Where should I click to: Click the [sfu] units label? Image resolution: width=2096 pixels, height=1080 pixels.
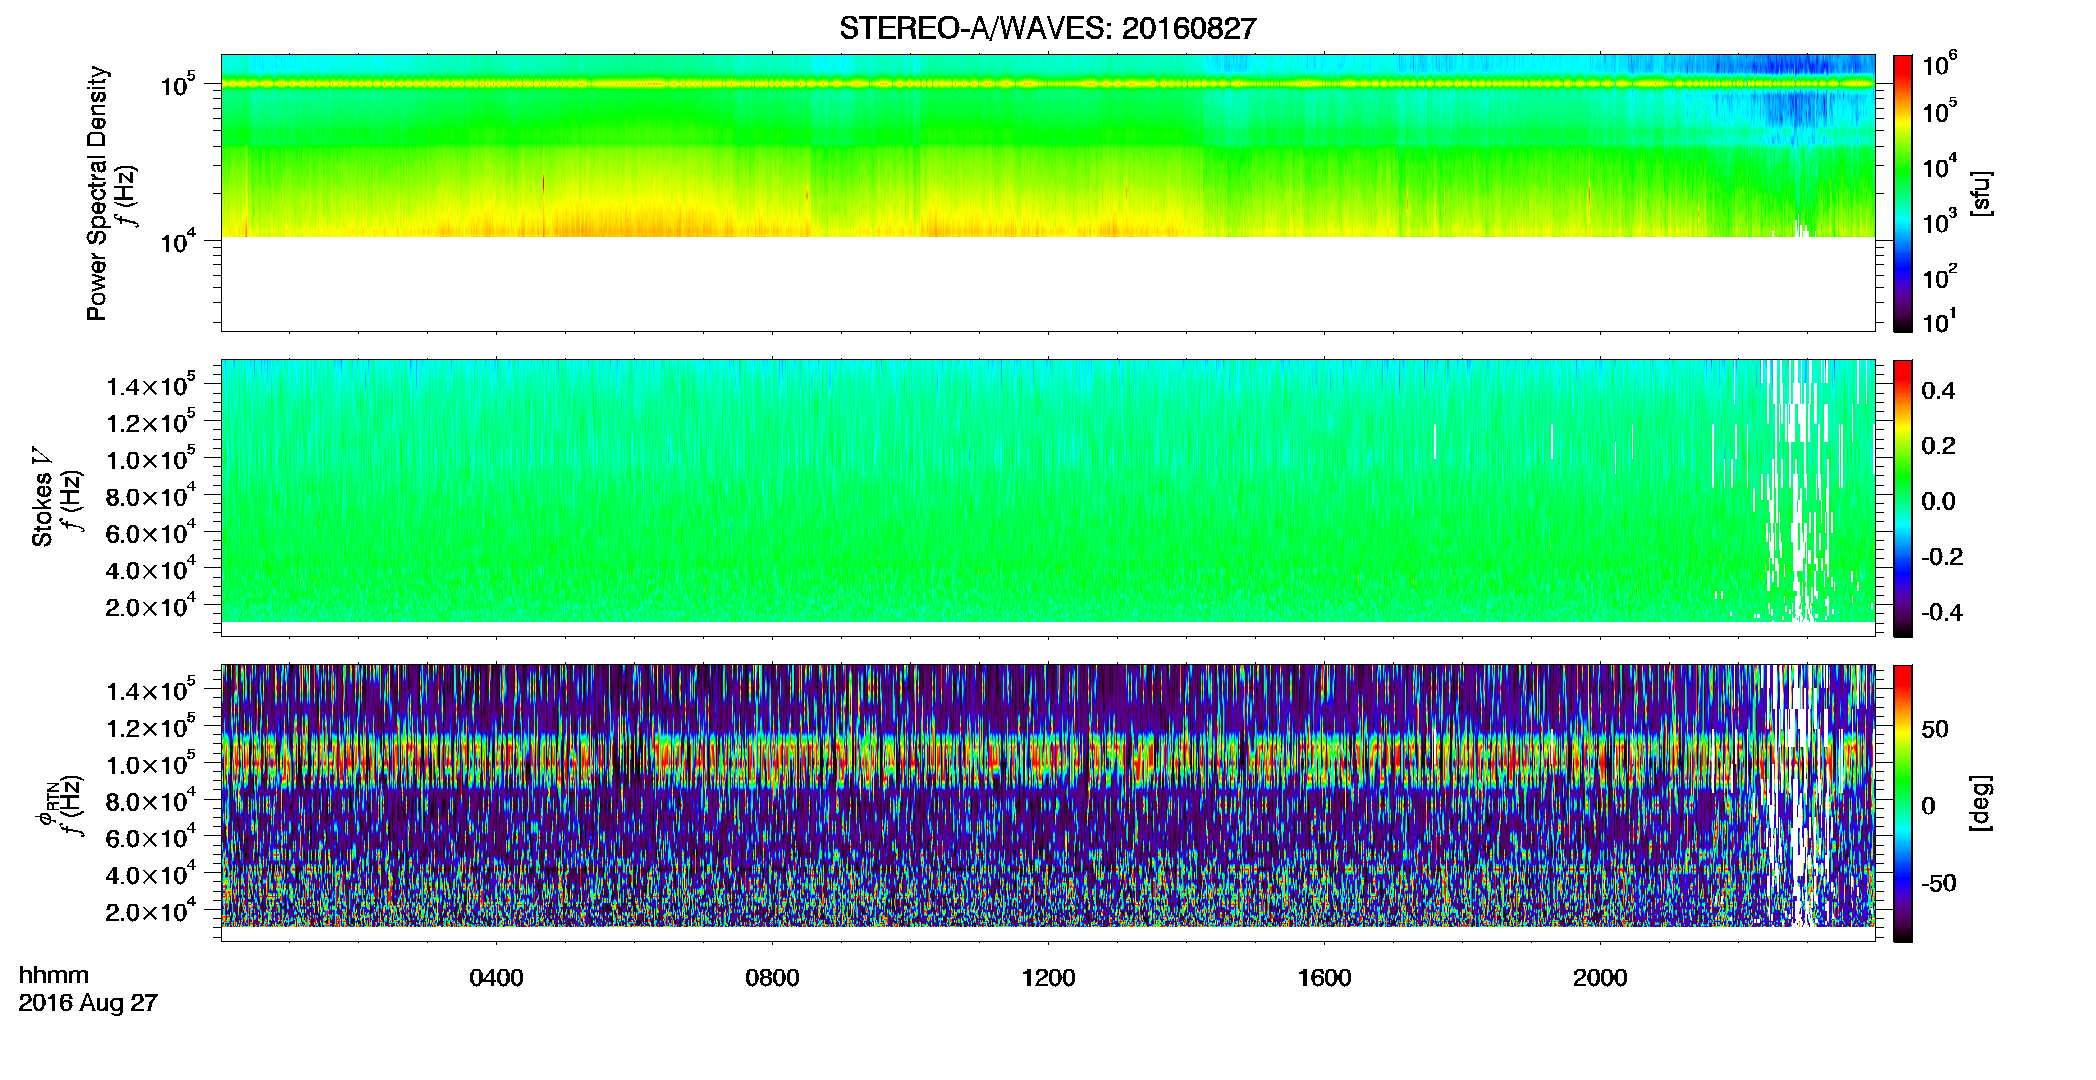tap(1979, 194)
